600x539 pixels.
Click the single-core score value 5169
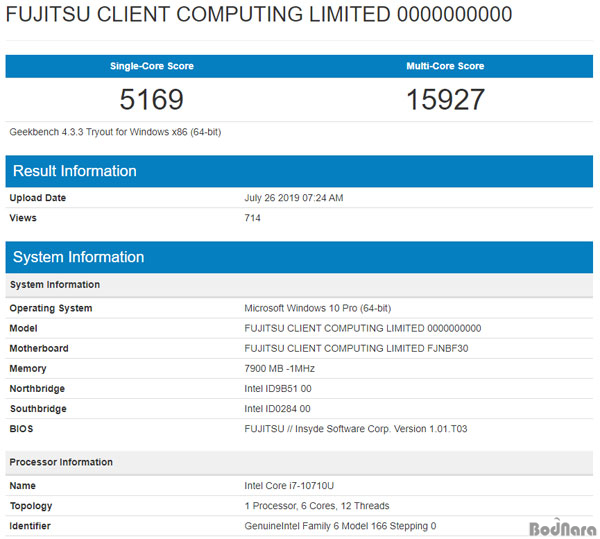click(152, 99)
